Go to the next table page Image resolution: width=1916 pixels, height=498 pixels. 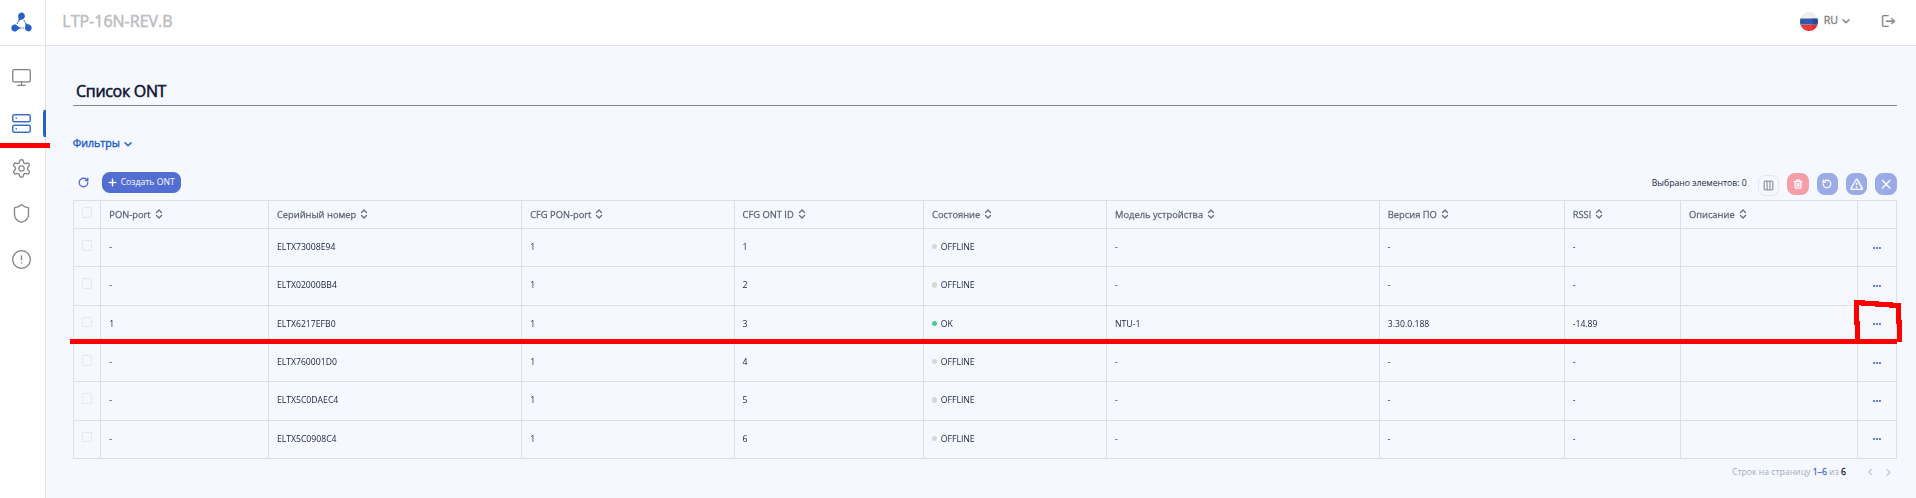click(1888, 472)
